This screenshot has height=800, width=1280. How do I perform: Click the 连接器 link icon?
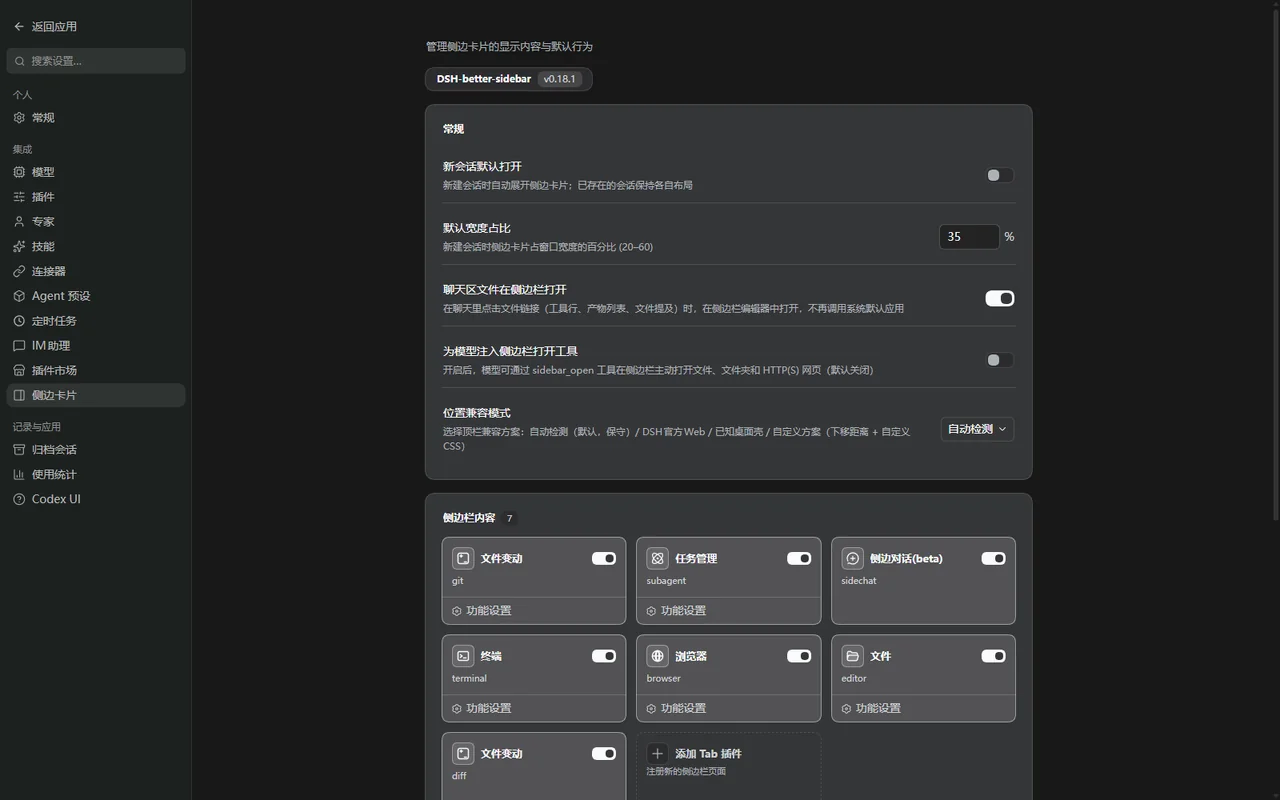[x=19, y=271]
